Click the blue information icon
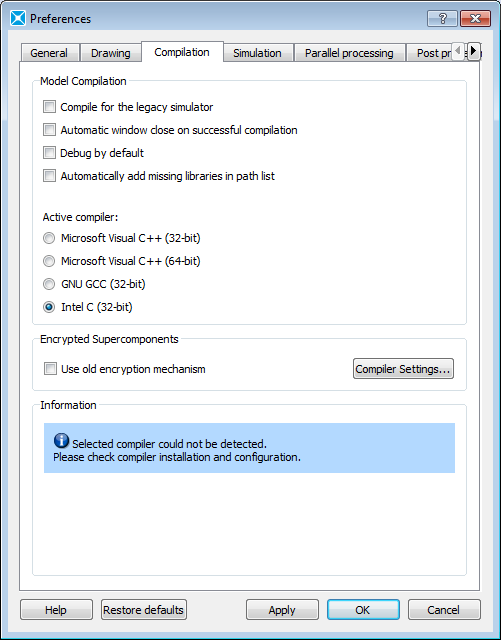501x640 pixels. click(x=61, y=440)
